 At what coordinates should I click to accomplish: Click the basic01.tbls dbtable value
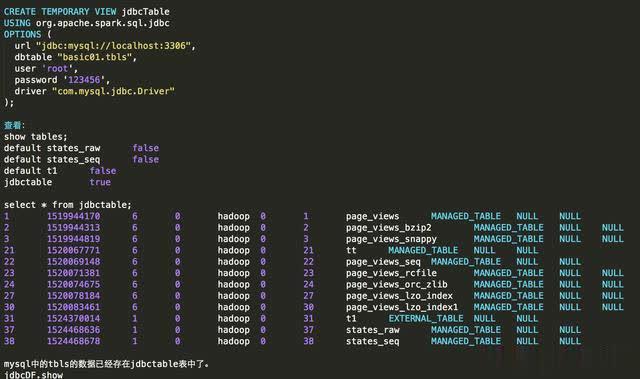(x=95, y=57)
